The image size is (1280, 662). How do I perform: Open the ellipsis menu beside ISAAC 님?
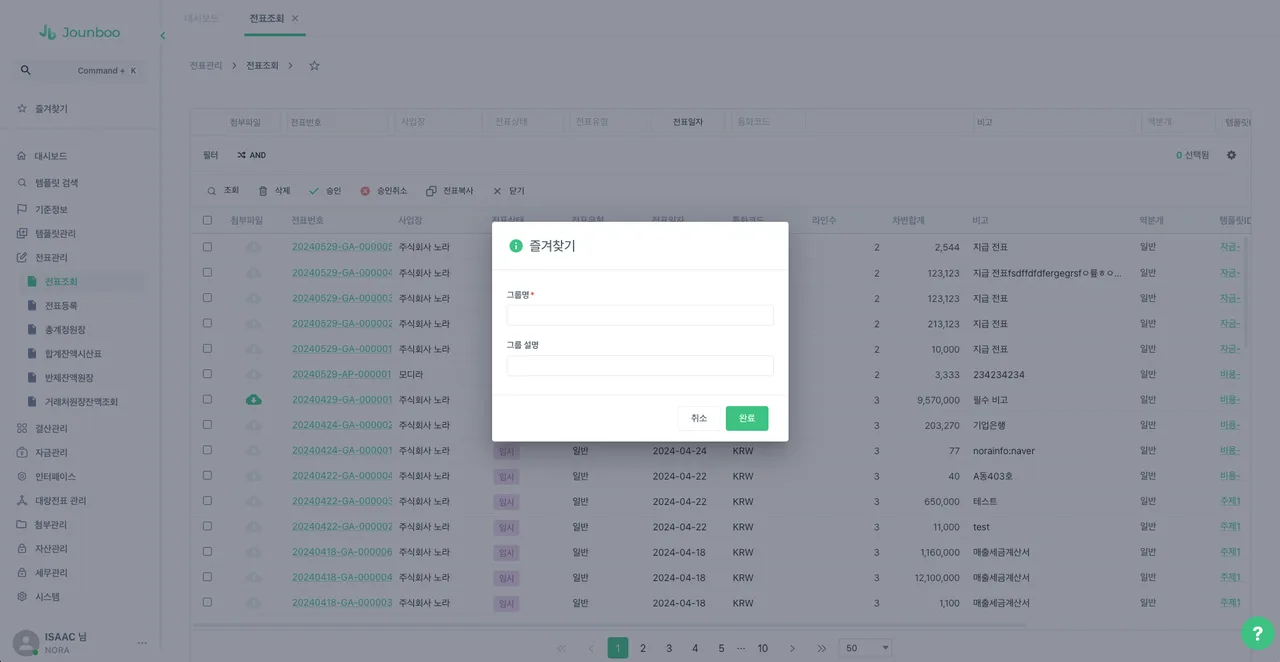tap(142, 643)
